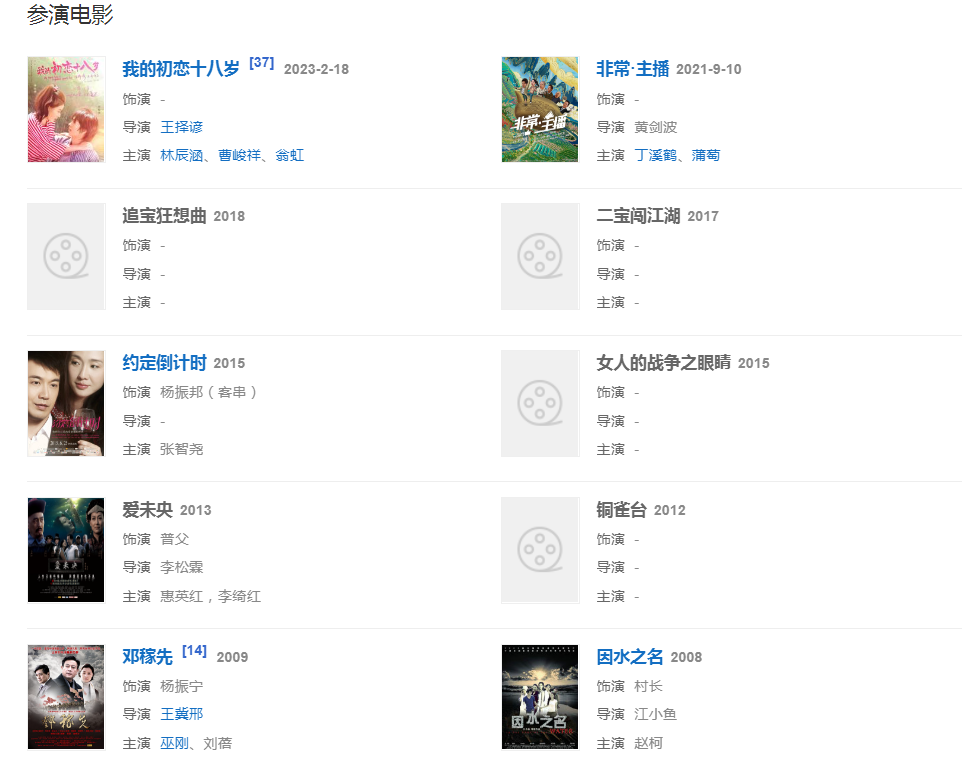
Task: Click the 爱未央 movie poster
Action: (66, 550)
